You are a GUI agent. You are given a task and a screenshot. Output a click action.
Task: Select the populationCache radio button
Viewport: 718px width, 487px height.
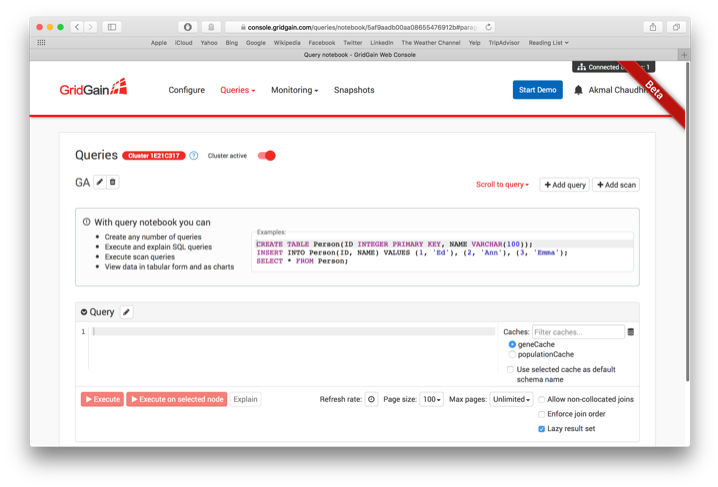point(512,354)
